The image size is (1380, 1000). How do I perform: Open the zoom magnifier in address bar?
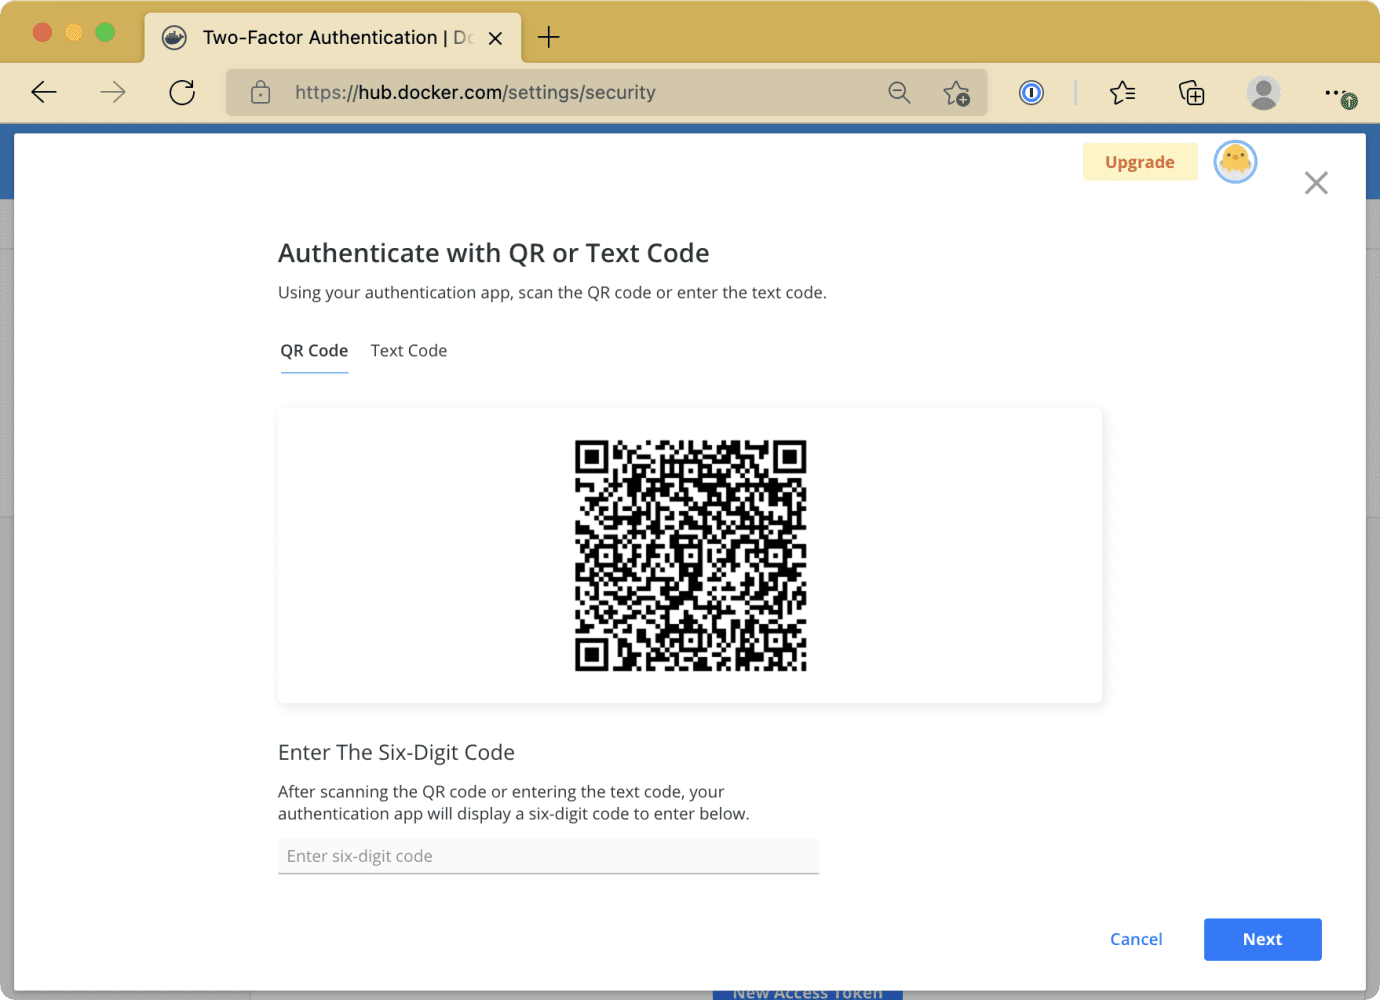pos(899,93)
